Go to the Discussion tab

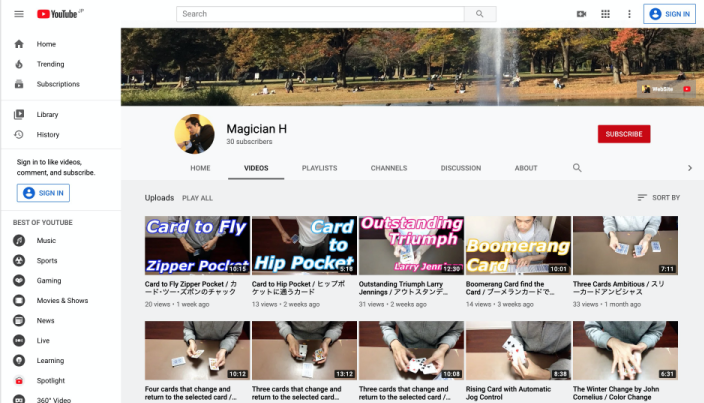click(x=461, y=168)
